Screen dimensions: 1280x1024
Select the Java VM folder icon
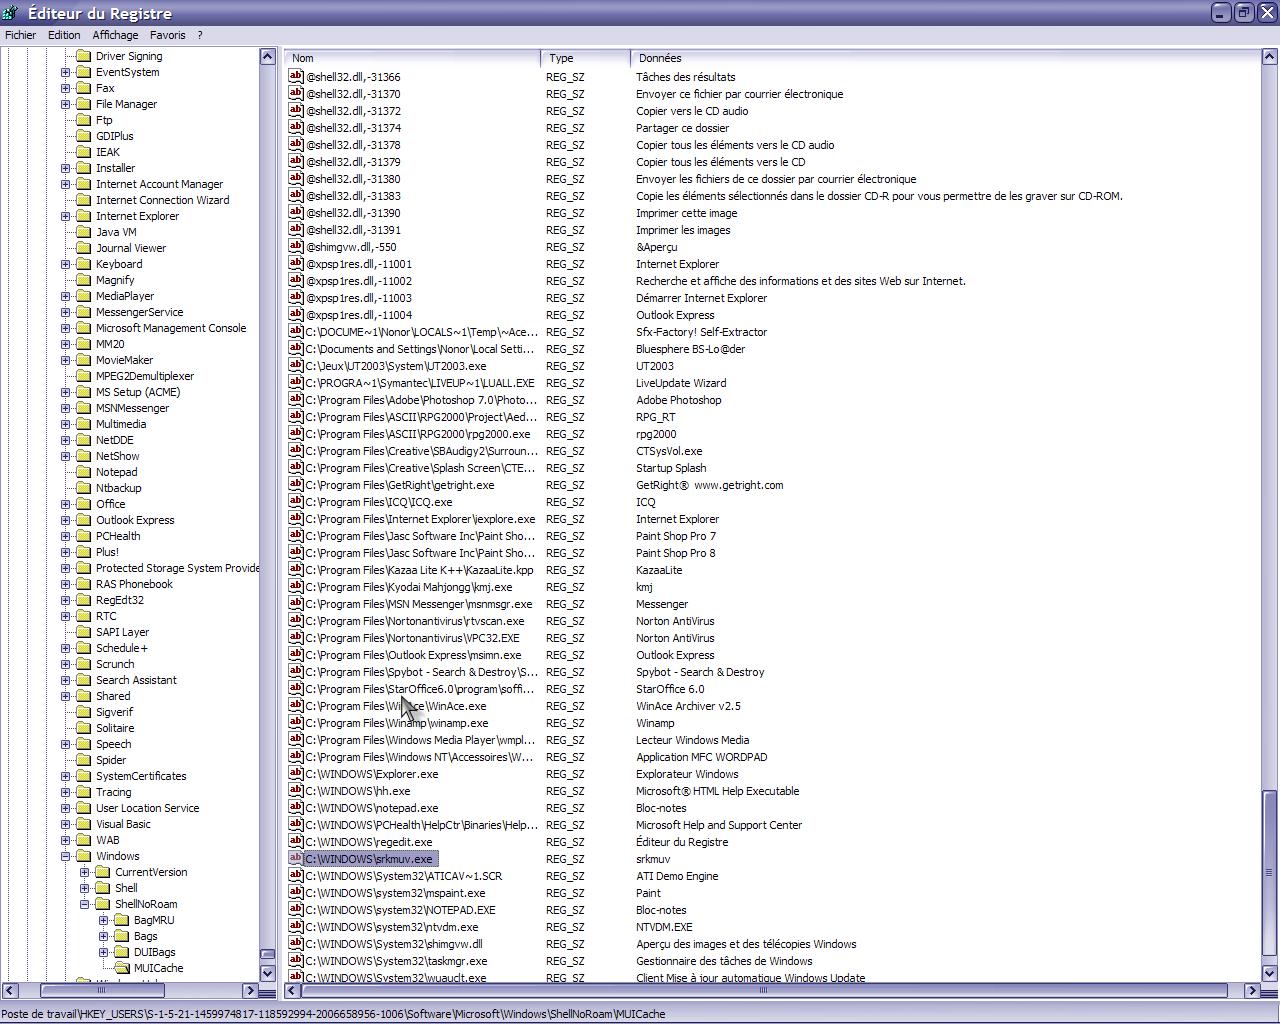pyautogui.click(x=84, y=232)
